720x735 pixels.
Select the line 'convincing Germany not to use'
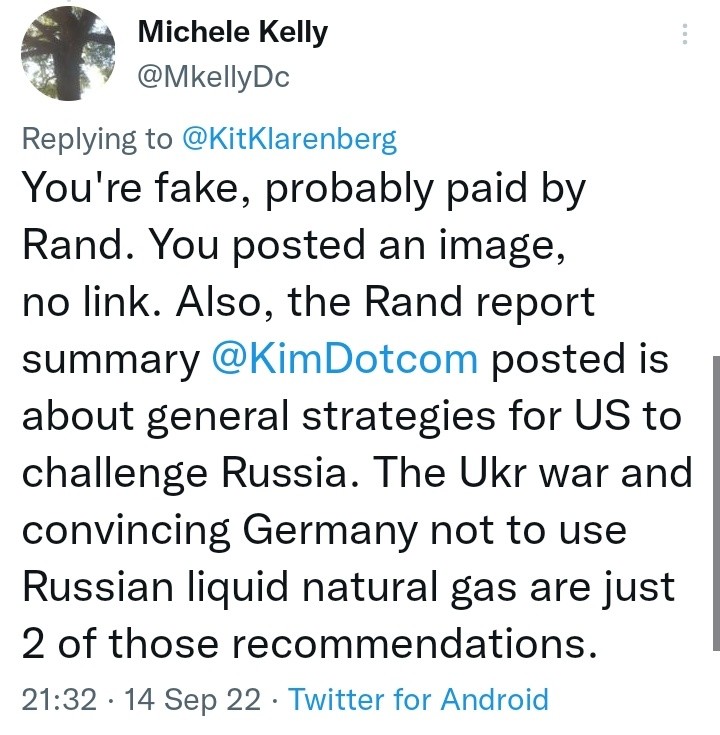324,531
